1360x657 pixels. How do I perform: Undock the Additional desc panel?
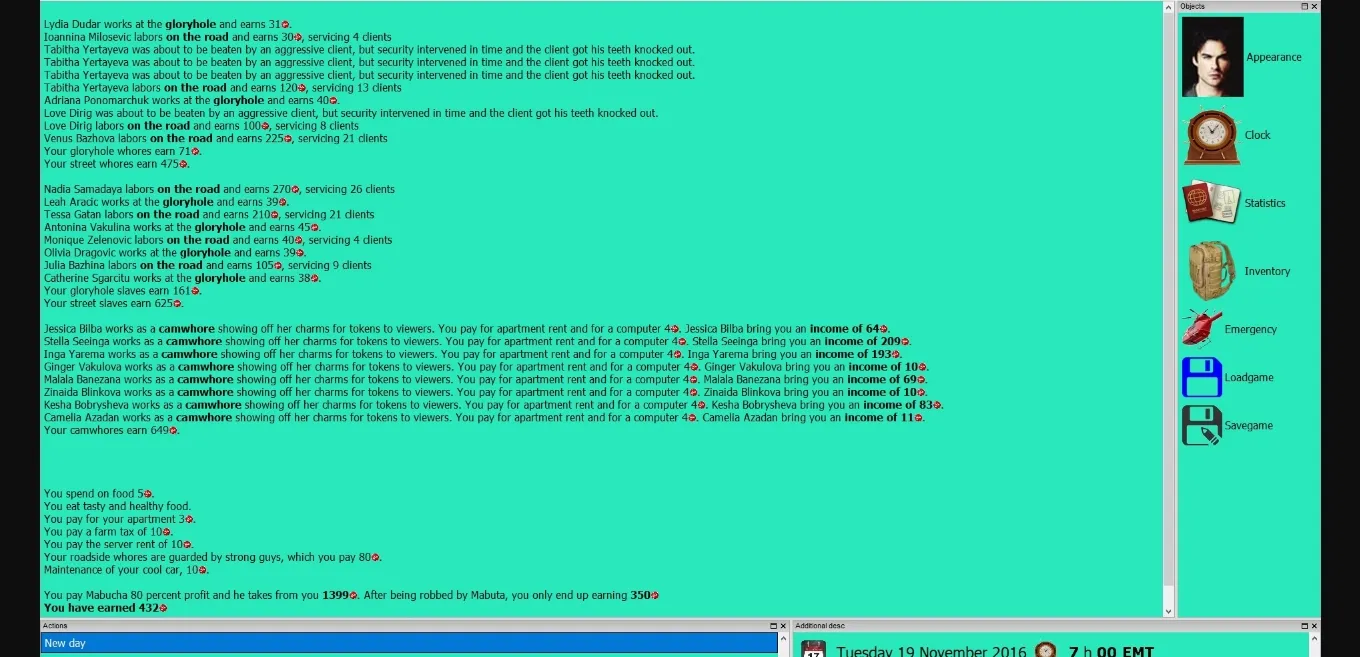[1304, 625]
